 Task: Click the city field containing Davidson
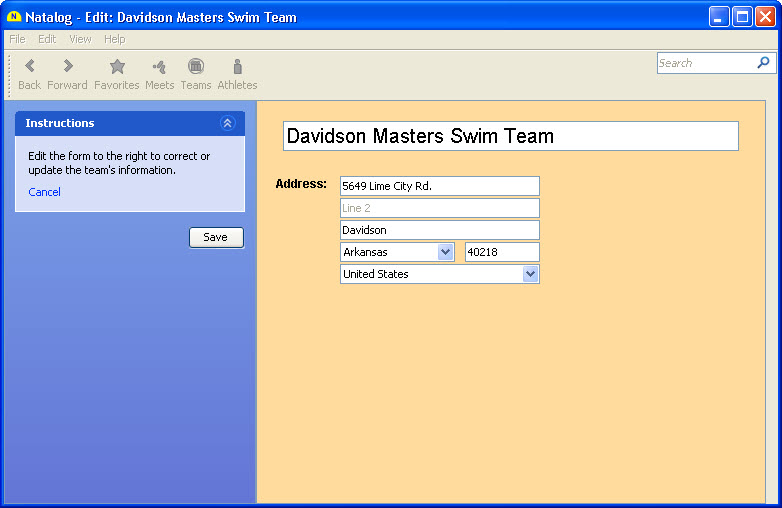(x=439, y=230)
